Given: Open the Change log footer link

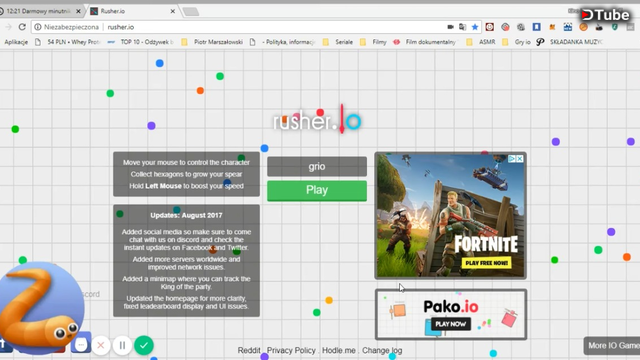Looking at the screenshot, I should [x=382, y=350].
